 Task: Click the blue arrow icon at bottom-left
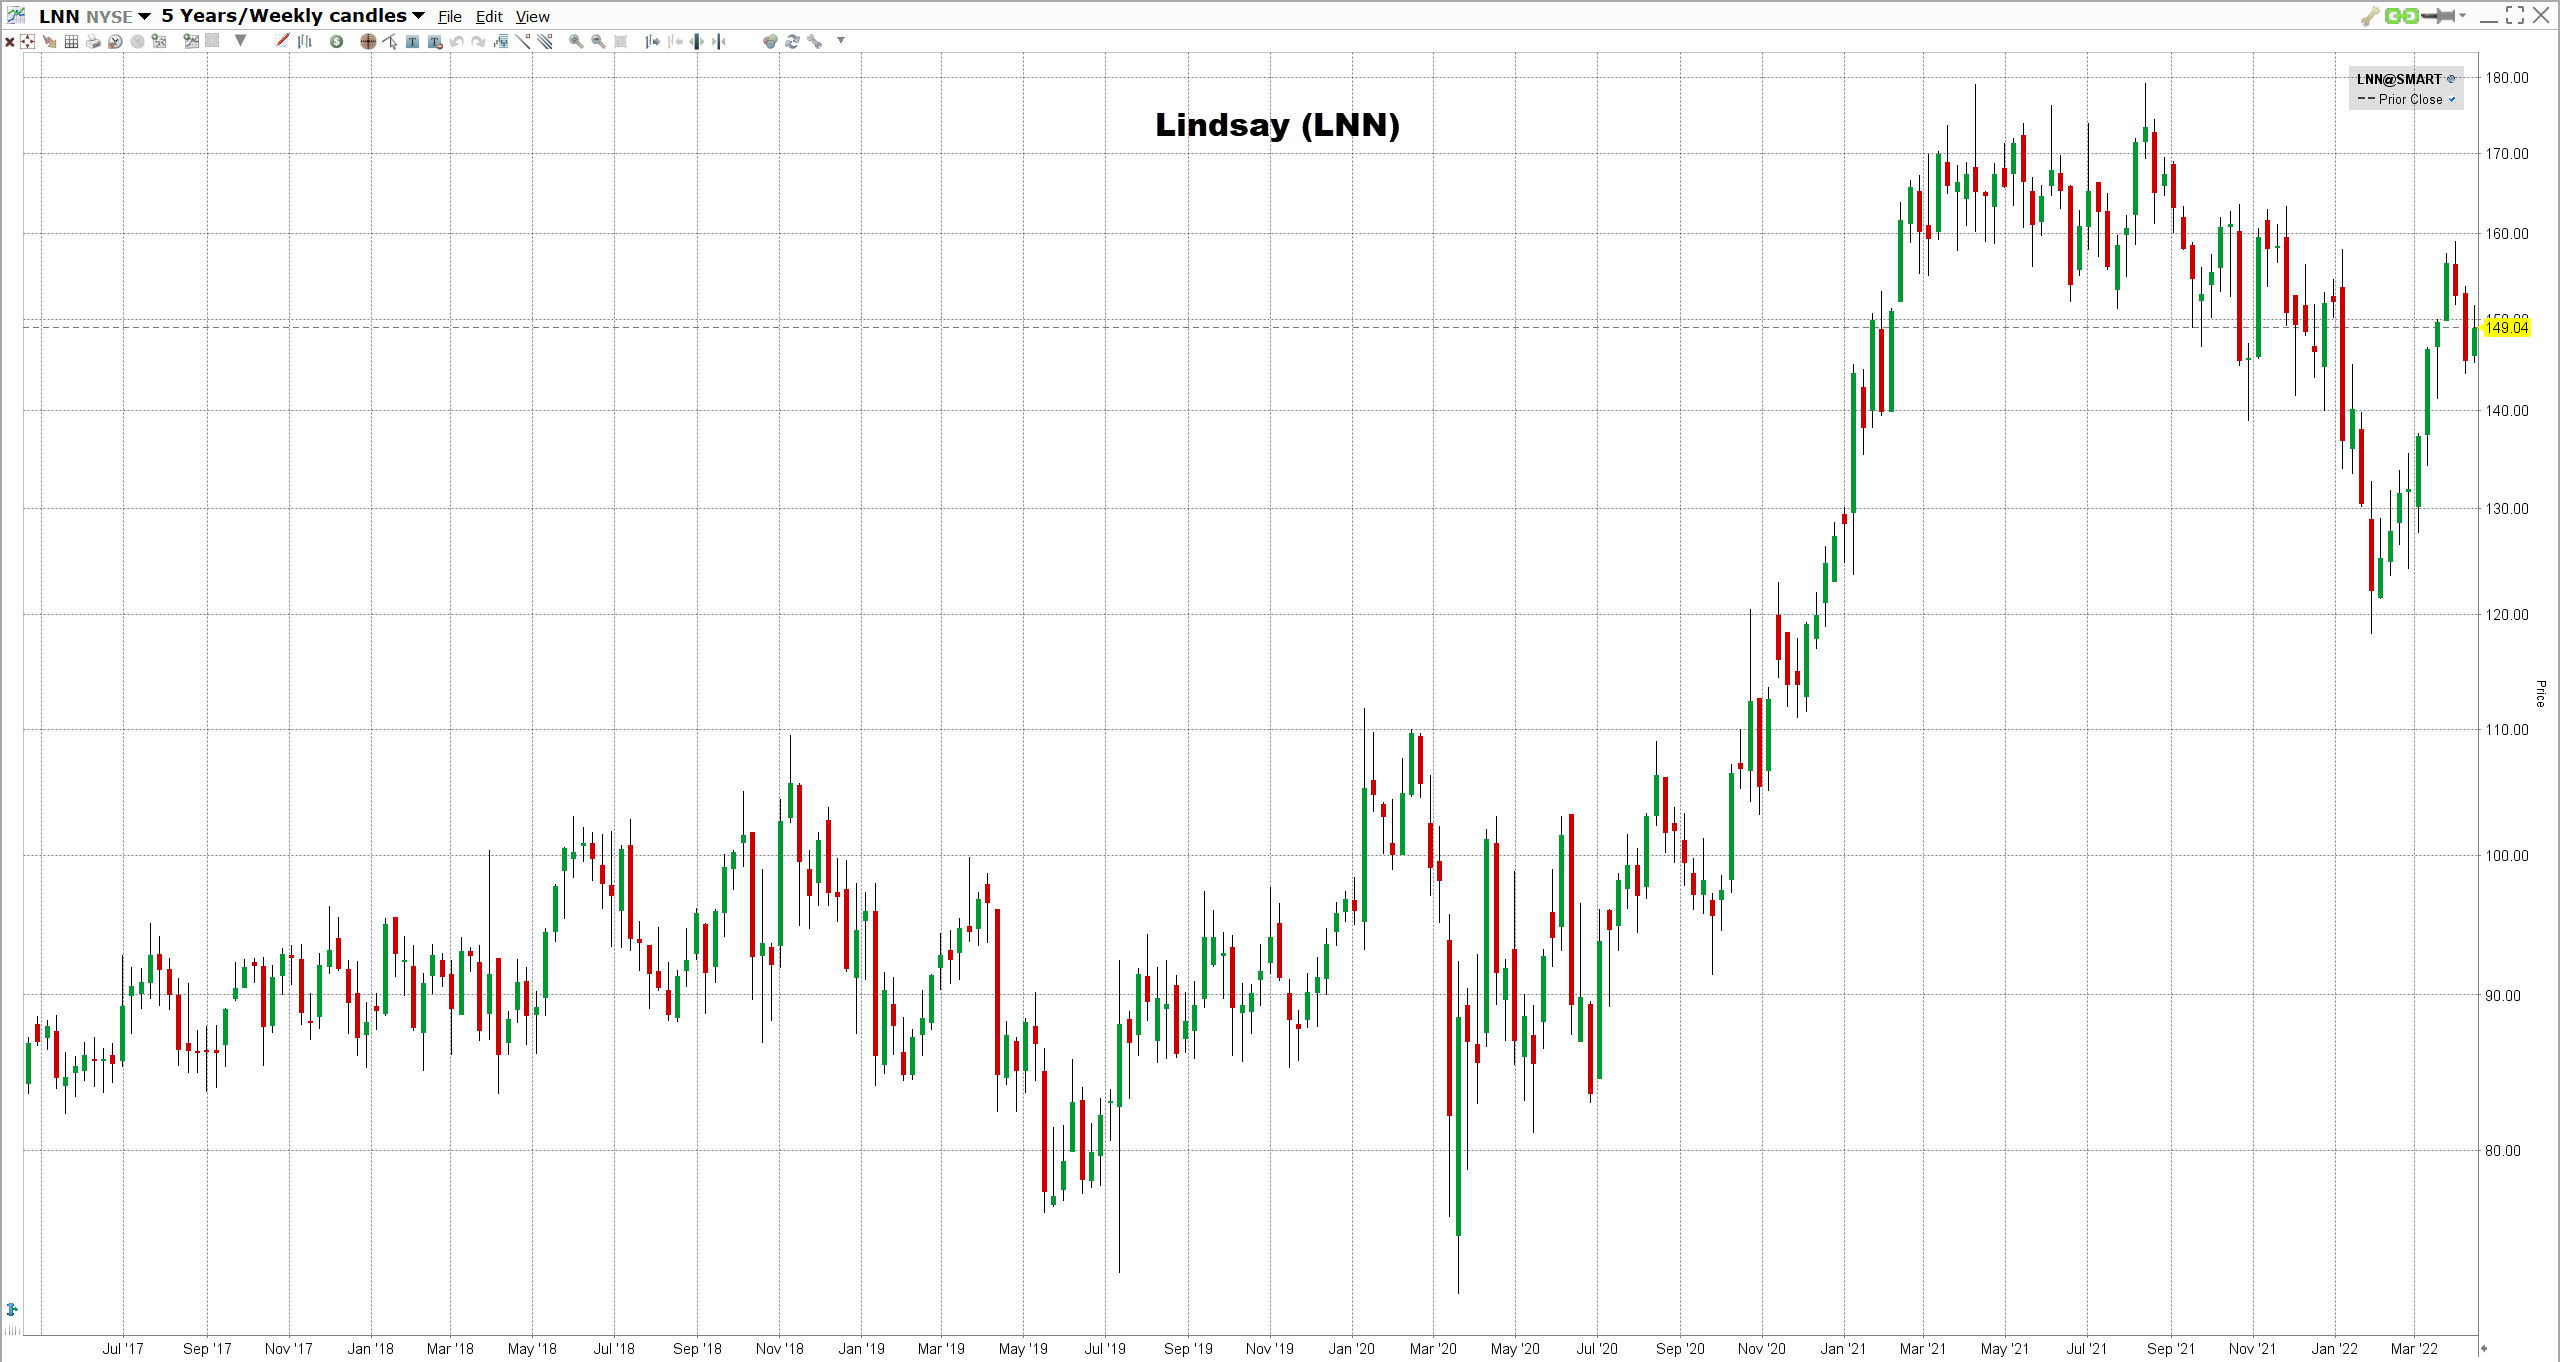12,1309
